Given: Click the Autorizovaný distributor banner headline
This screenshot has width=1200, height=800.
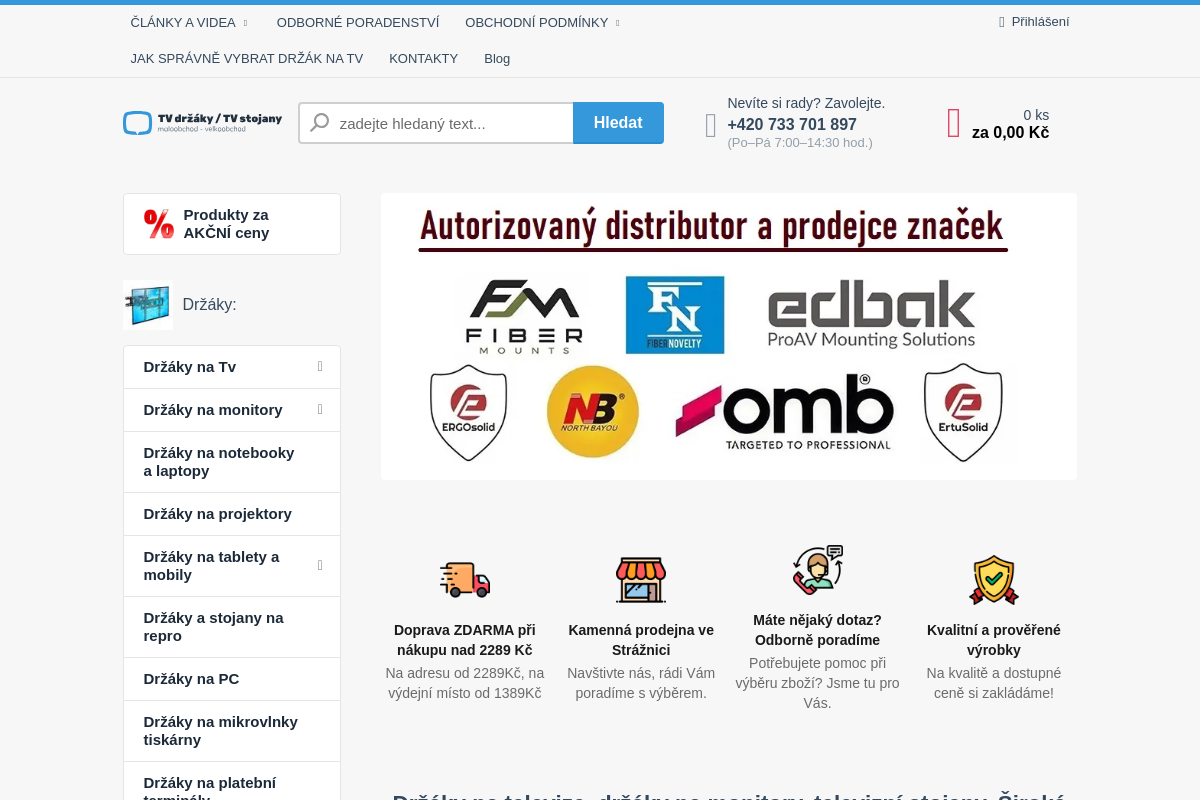Looking at the screenshot, I should pos(712,227).
